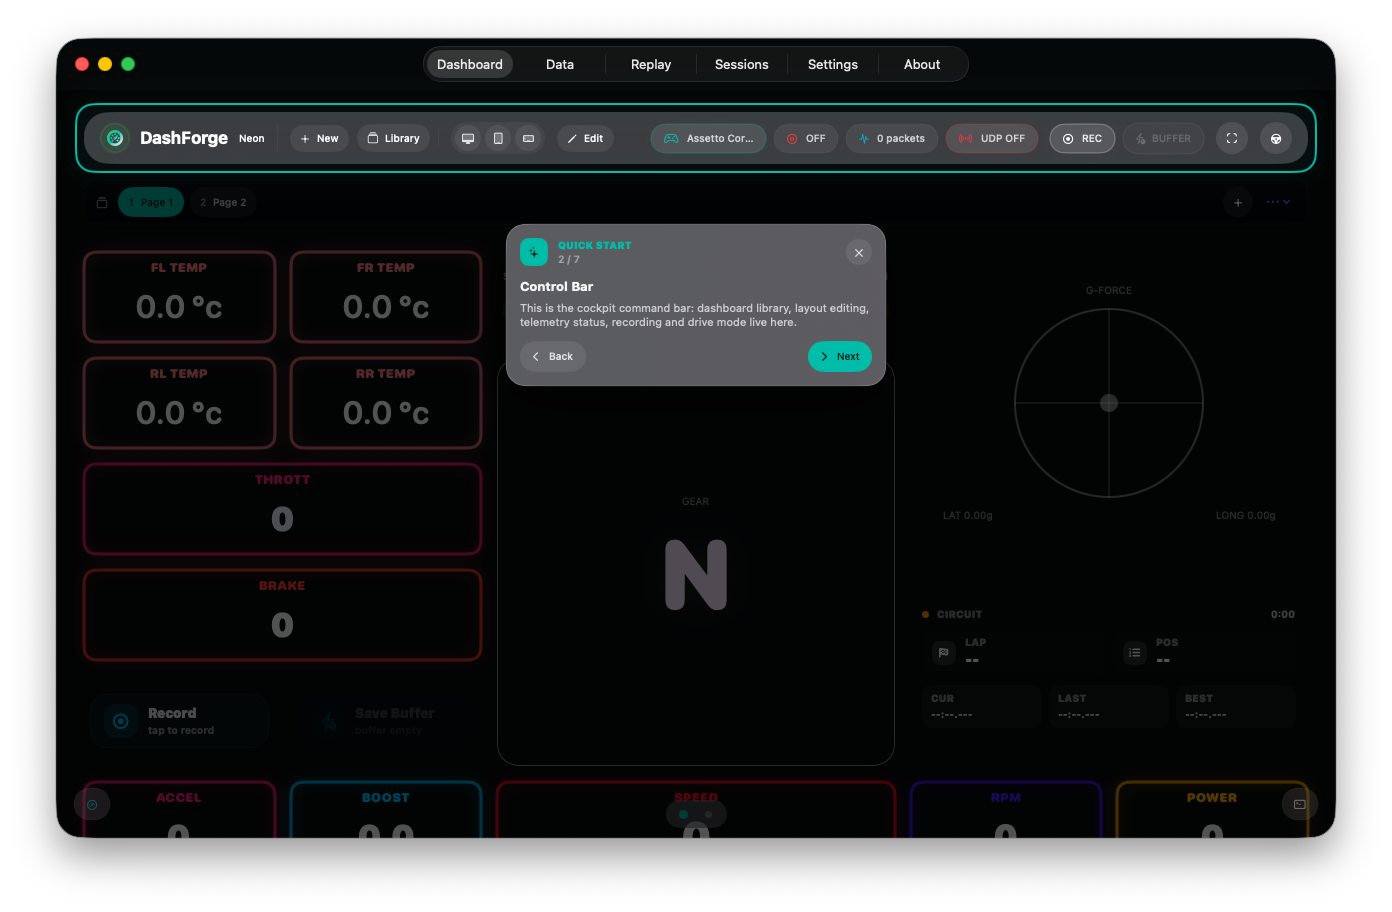Click the round icon overlapping the POWER widget
Viewport: 1392px width, 912px height.
1300,804
